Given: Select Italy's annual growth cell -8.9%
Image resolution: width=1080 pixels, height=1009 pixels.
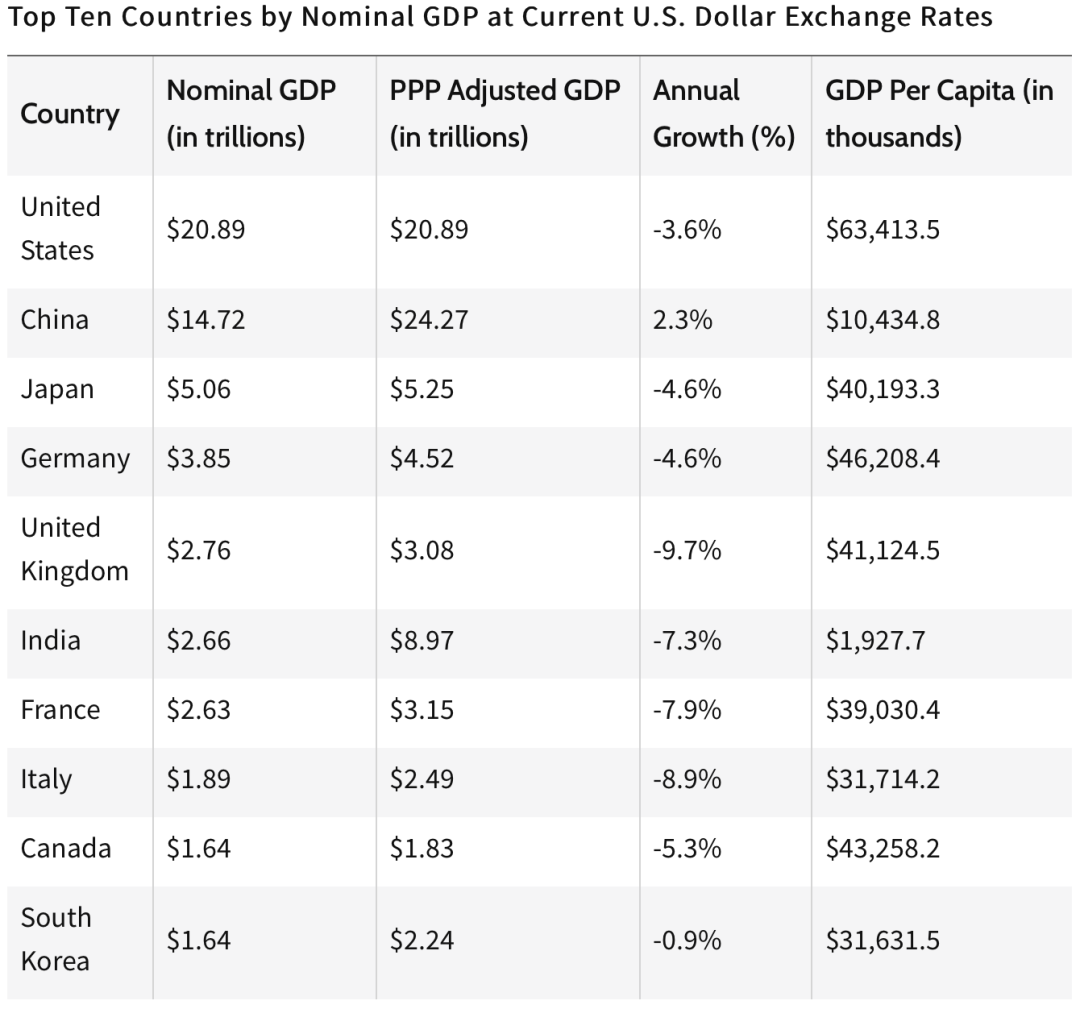Looking at the screenshot, I should pyautogui.click(x=687, y=779).
